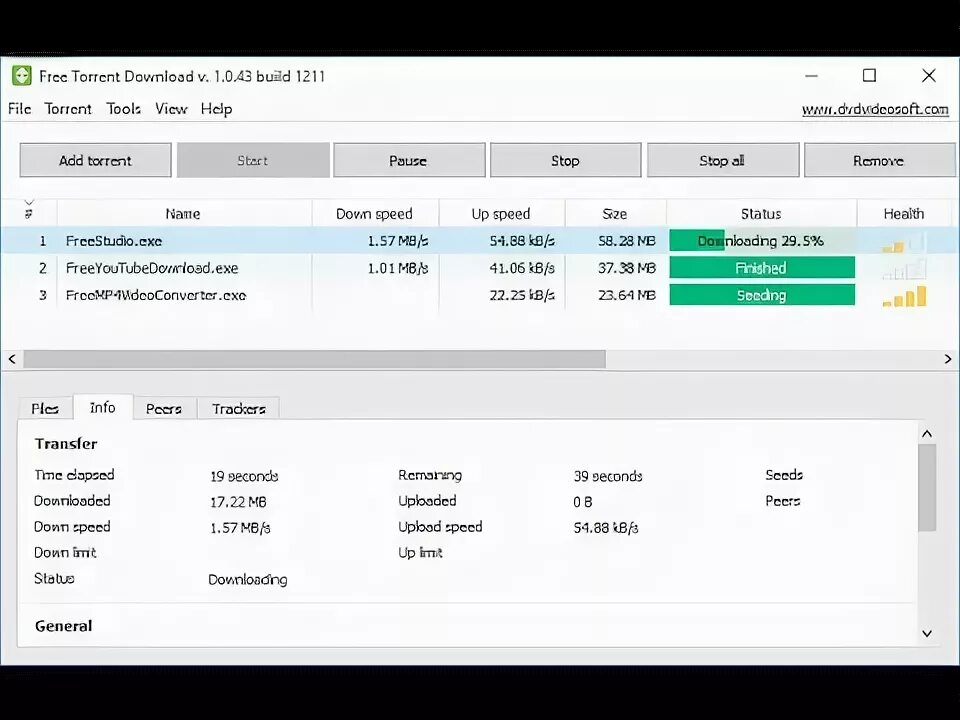Click the Stop all button
Screen dimensions: 960x720
click(x=722, y=160)
